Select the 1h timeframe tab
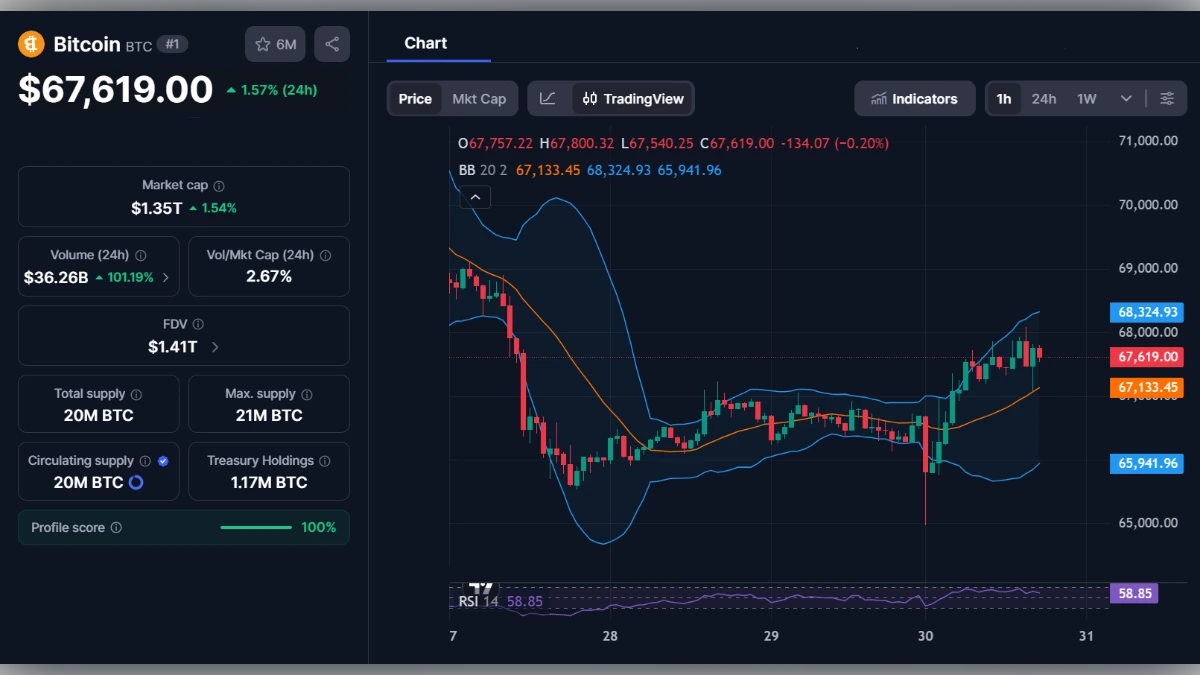The image size is (1200, 675). [1004, 98]
